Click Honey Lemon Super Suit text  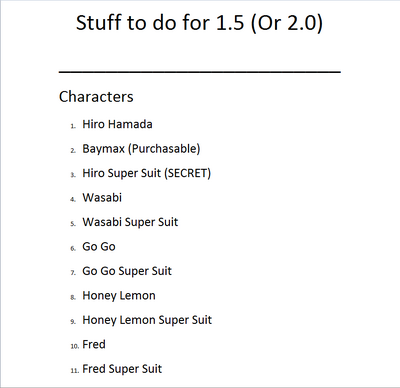tap(147, 320)
